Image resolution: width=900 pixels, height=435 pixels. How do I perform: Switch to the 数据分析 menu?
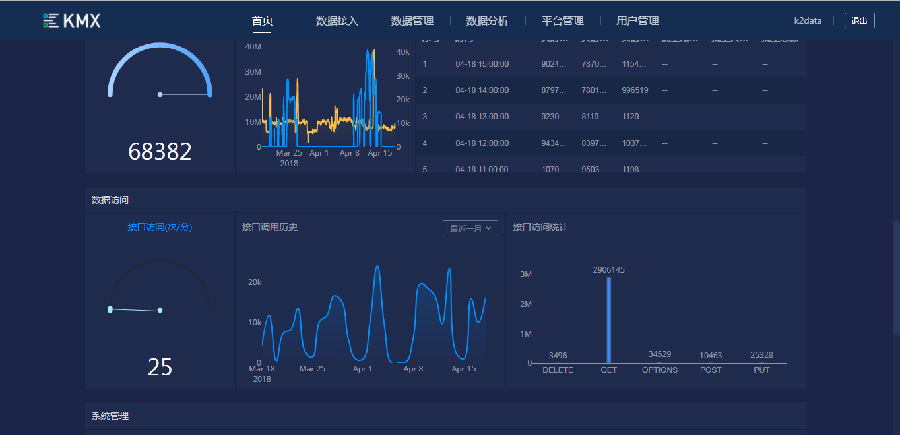[487, 21]
